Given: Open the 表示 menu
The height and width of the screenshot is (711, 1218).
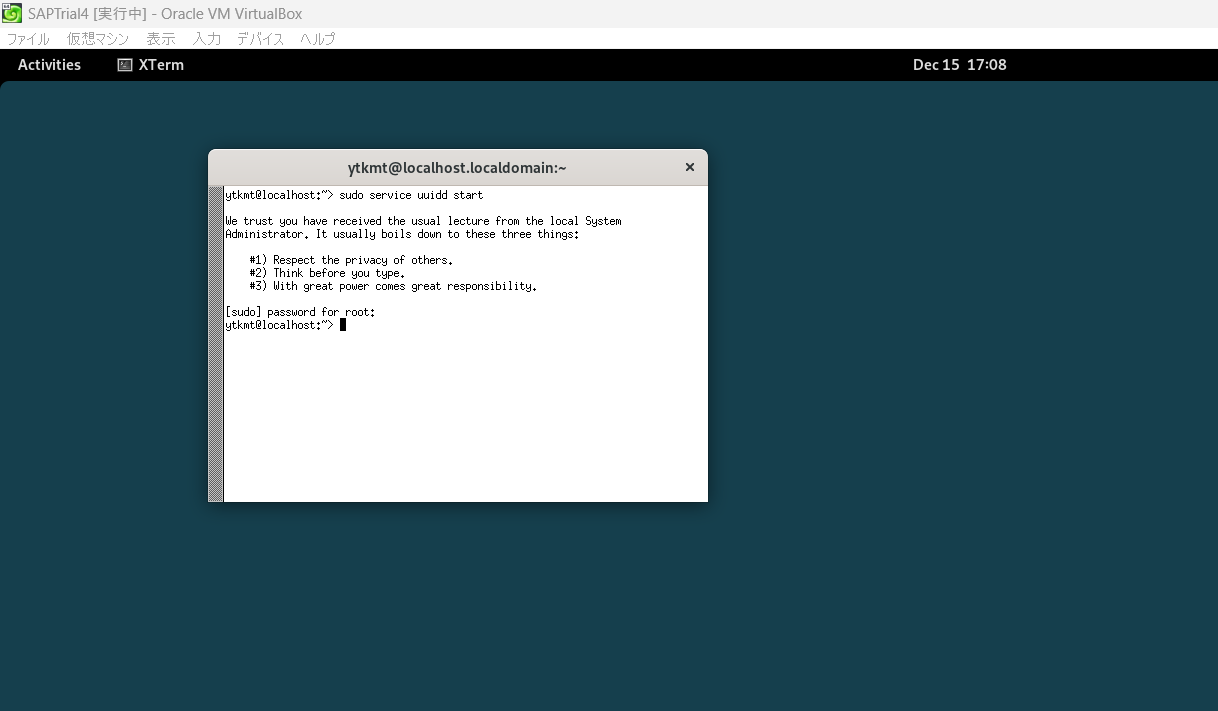Looking at the screenshot, I should coord(160,39).
